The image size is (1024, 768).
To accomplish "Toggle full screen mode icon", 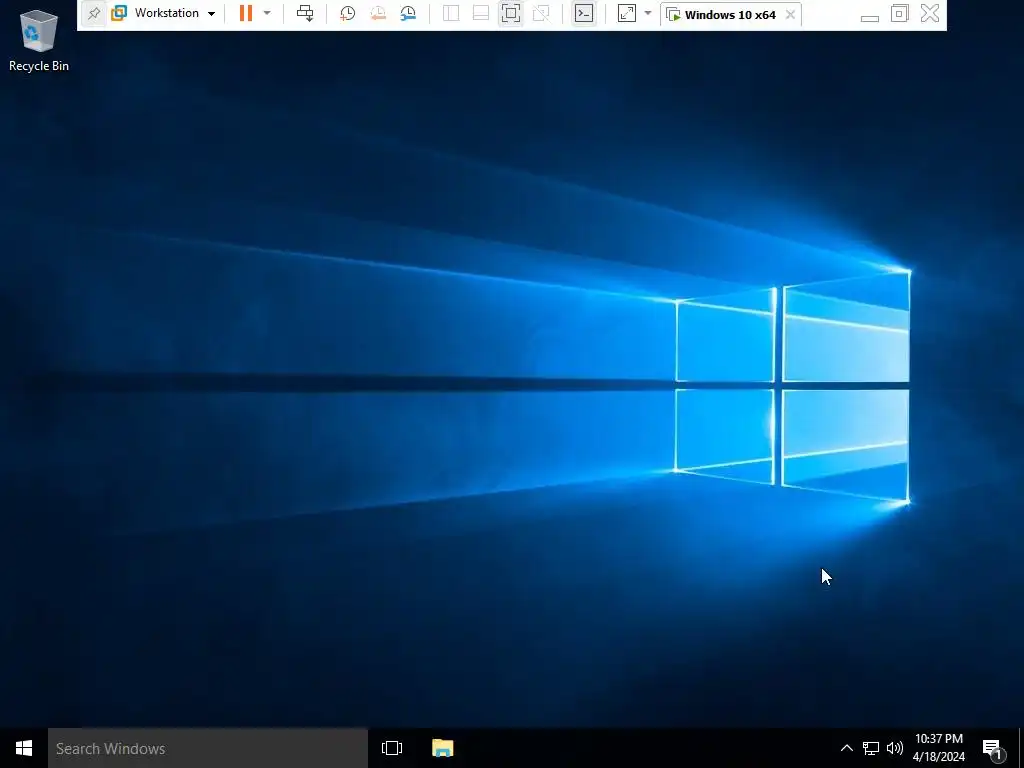I will pos(511,13).
